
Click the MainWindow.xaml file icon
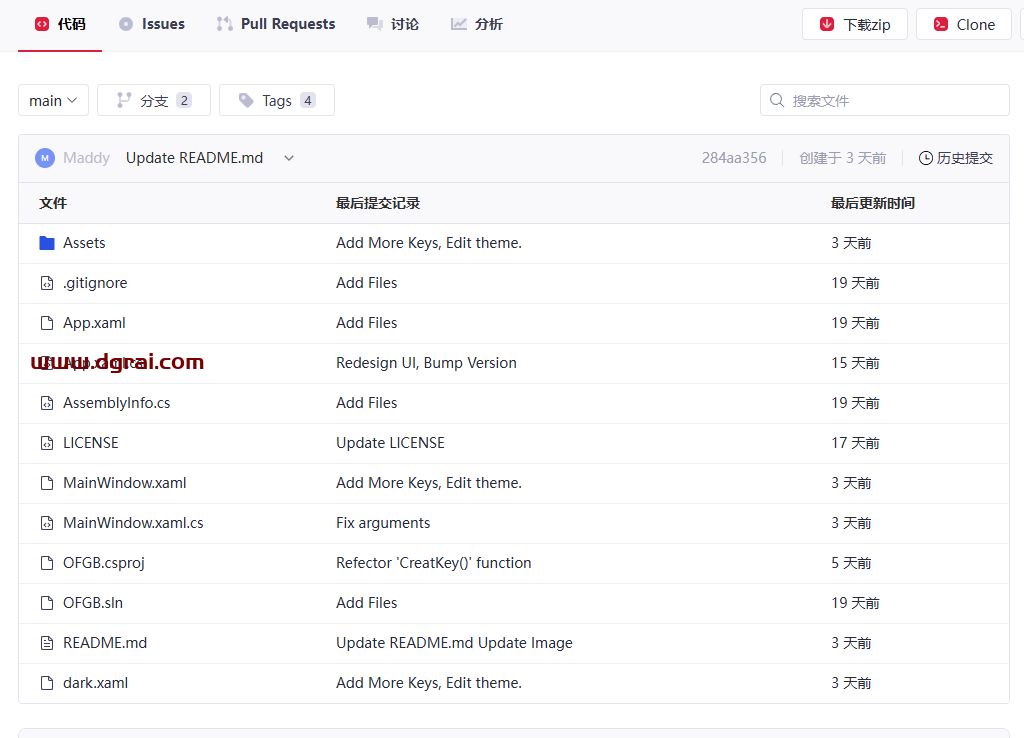pos(47,483)
